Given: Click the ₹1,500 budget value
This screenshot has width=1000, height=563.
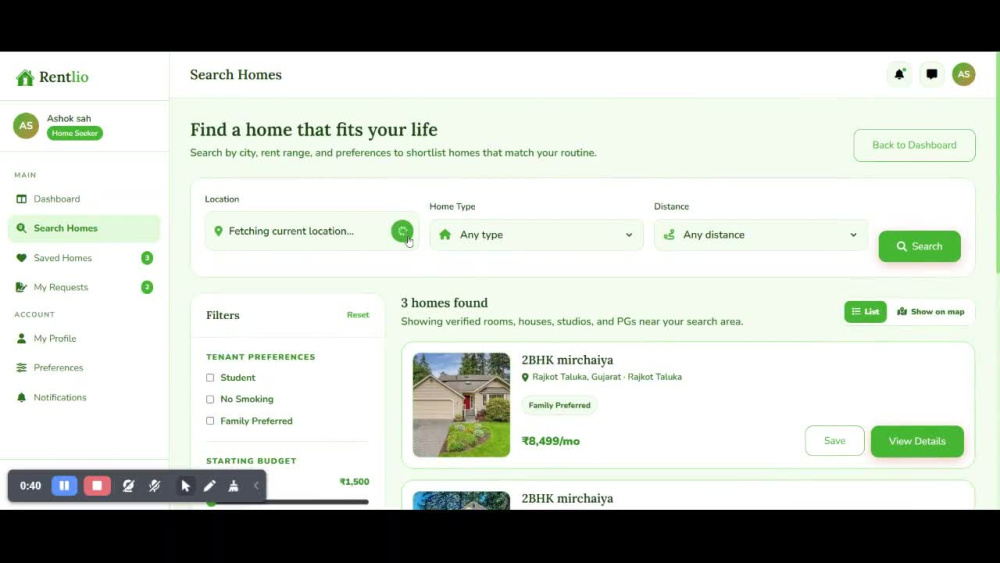Looking at the screenshot, I should pyautogui.click(x=354, y=482).
